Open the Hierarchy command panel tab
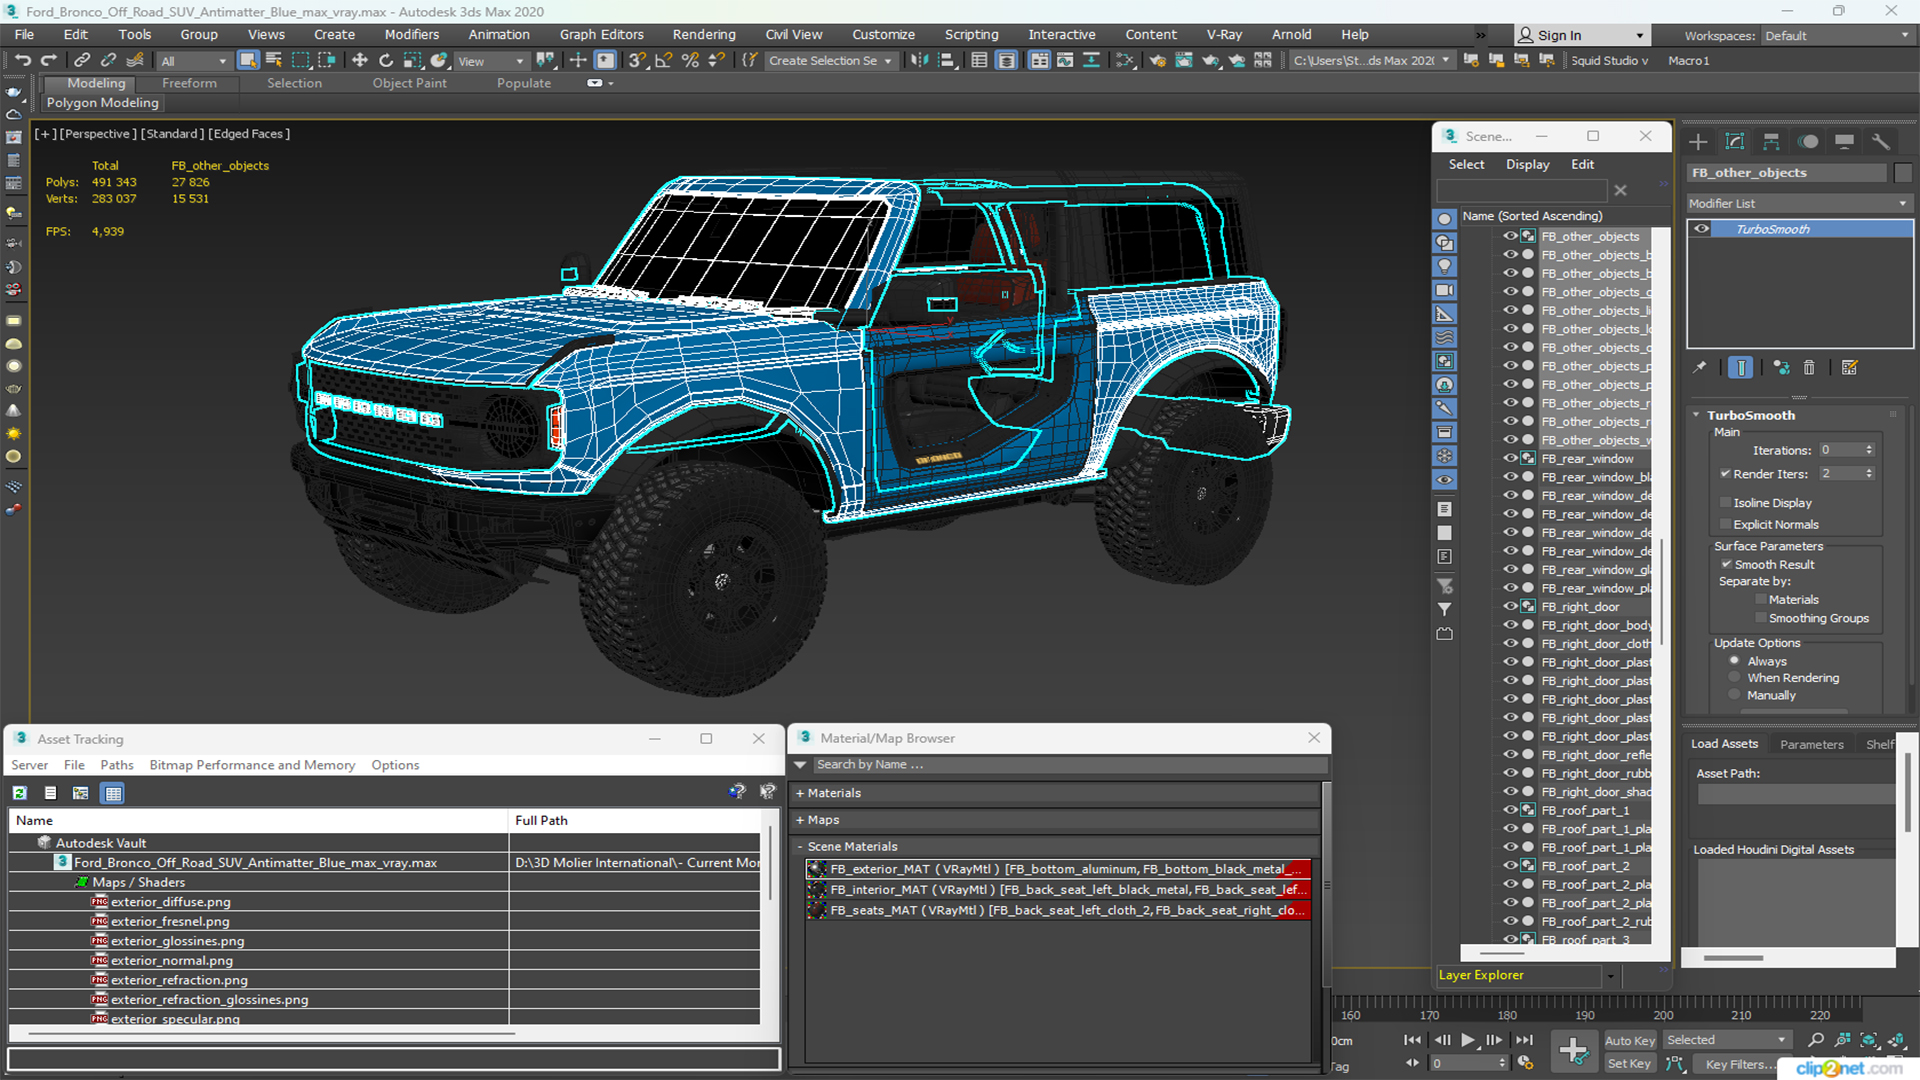 1771,142
